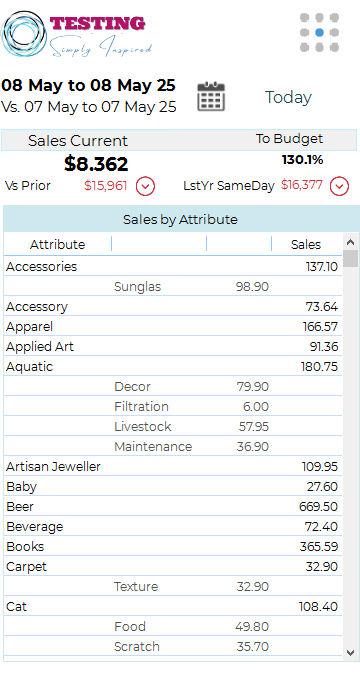Screen dimensions: 360x675
Task: Select the Cat attribute row
Action: click(173, 607)
